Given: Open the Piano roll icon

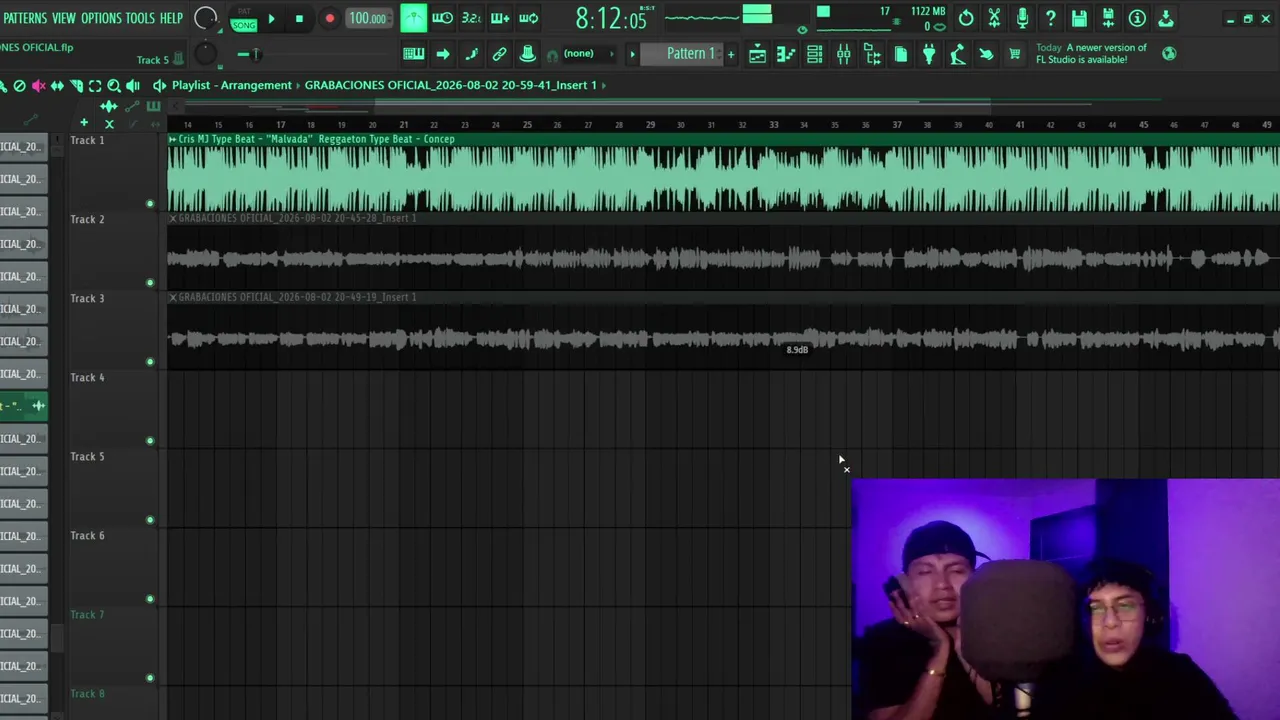Looking at the screenshot, I should click(x=786, y=54).
